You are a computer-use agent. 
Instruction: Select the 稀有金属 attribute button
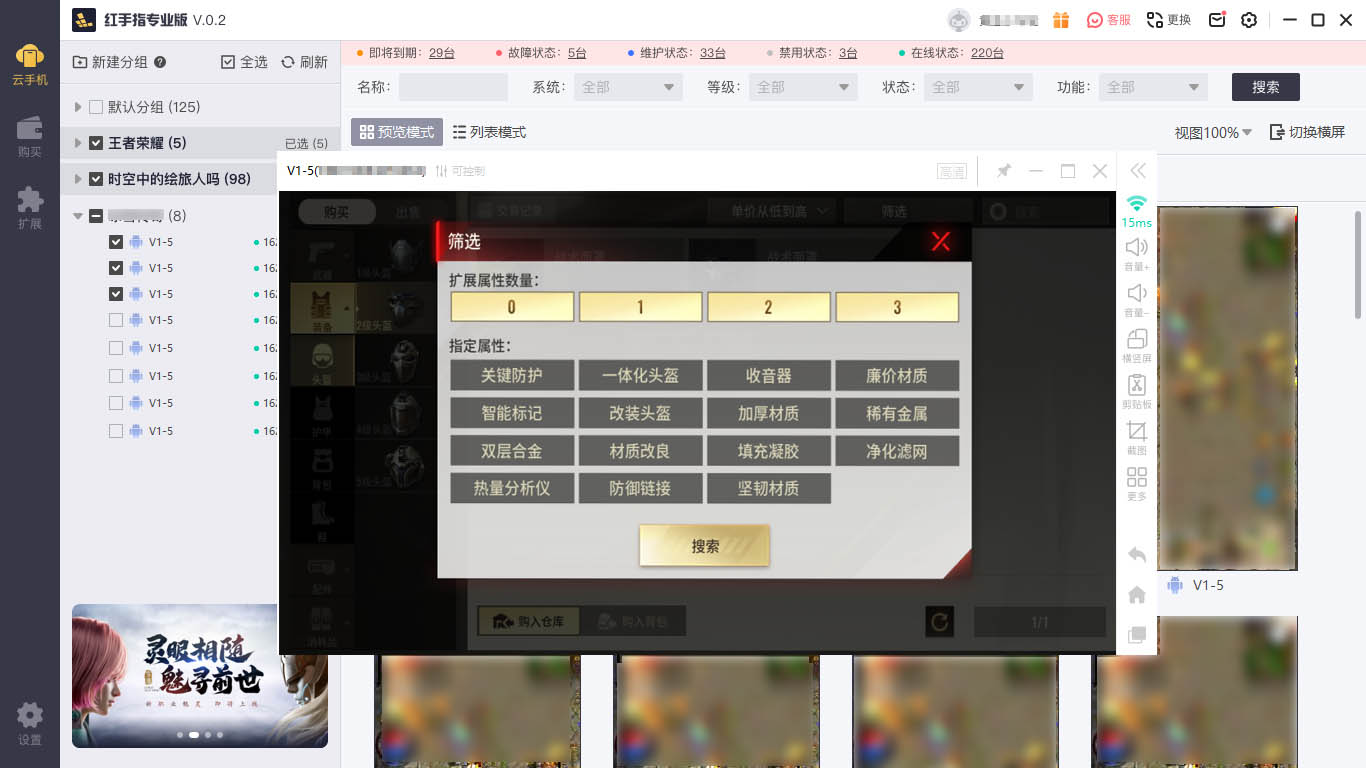pos(897,413)
